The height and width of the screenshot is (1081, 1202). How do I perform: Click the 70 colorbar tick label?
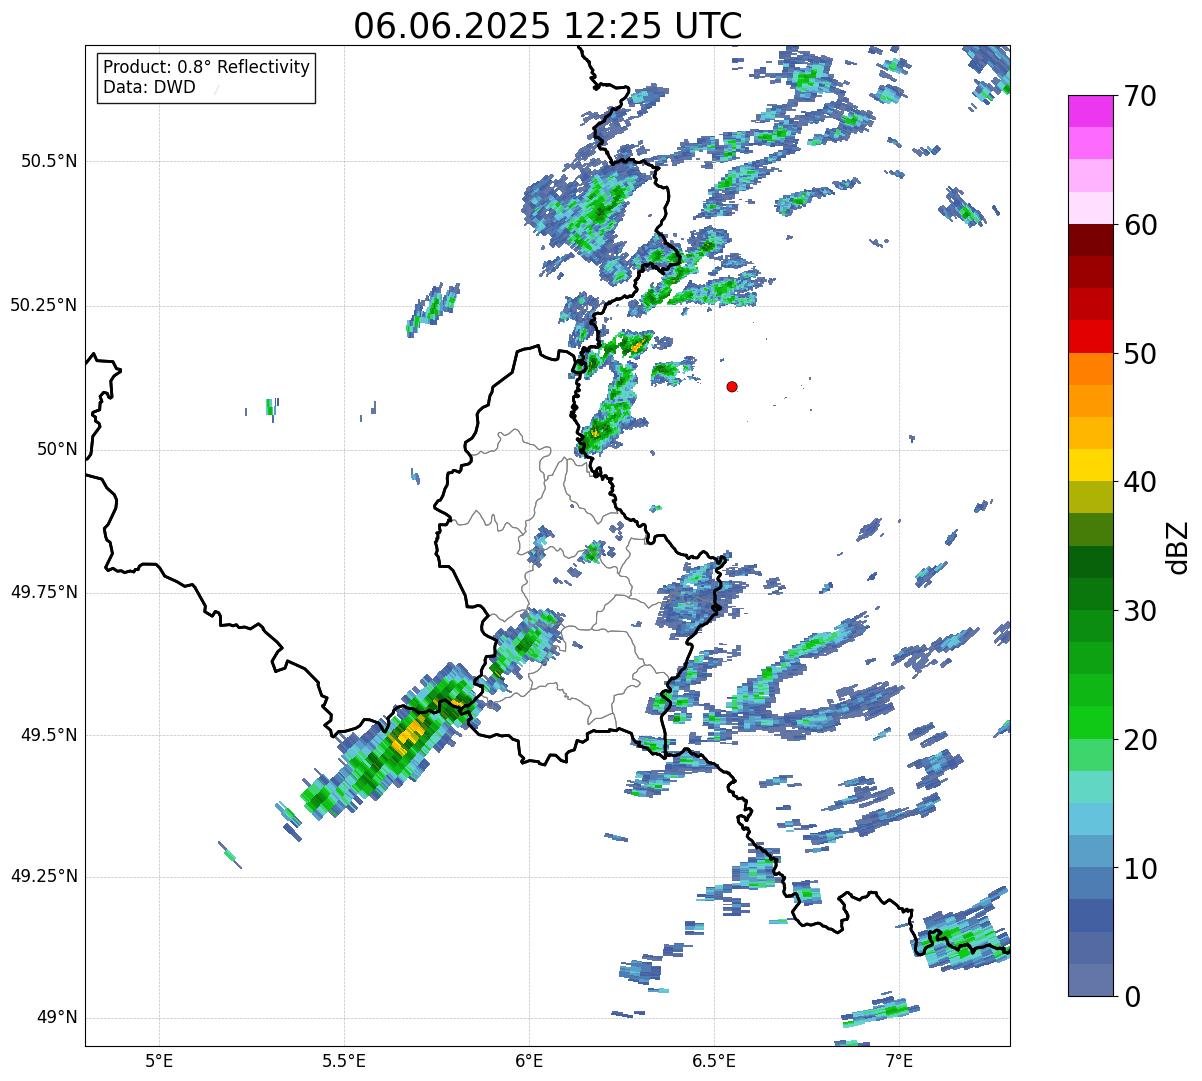1140,96
